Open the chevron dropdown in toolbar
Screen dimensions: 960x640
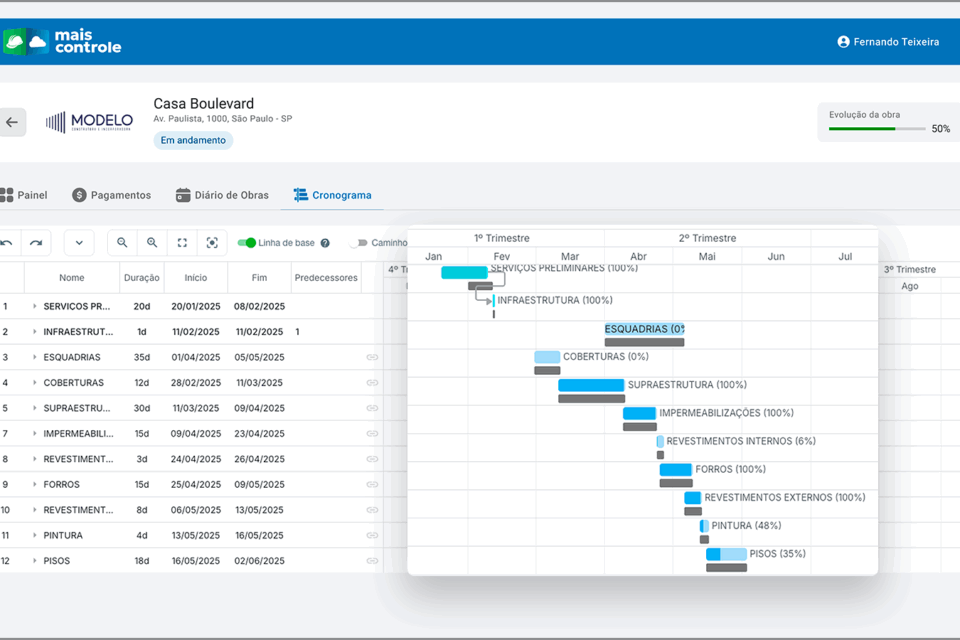point(79,243)
